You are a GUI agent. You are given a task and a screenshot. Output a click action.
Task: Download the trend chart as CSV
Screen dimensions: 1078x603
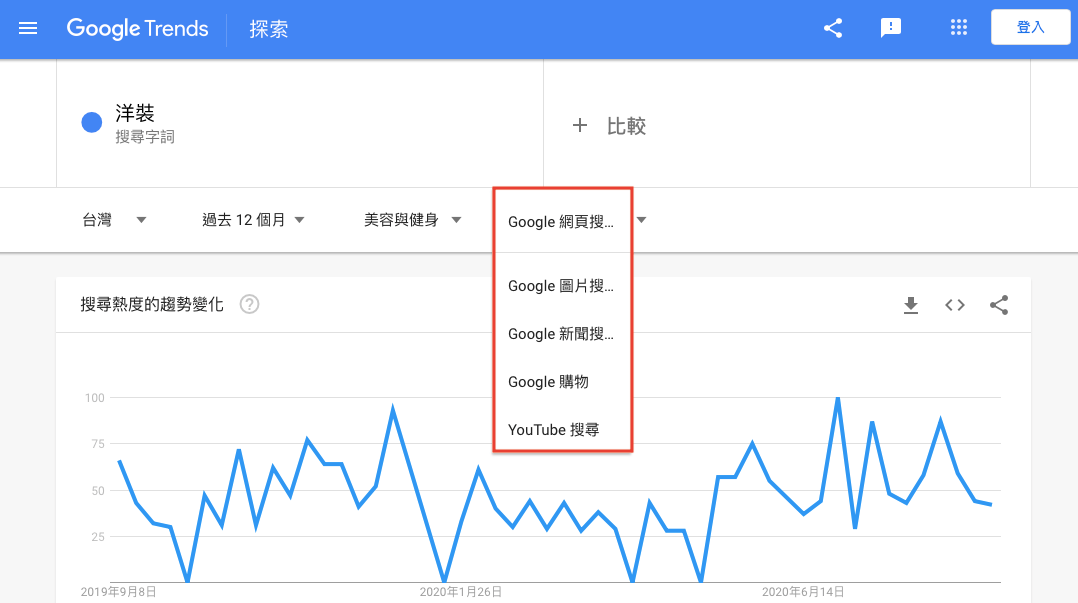[x=911, y=305]
